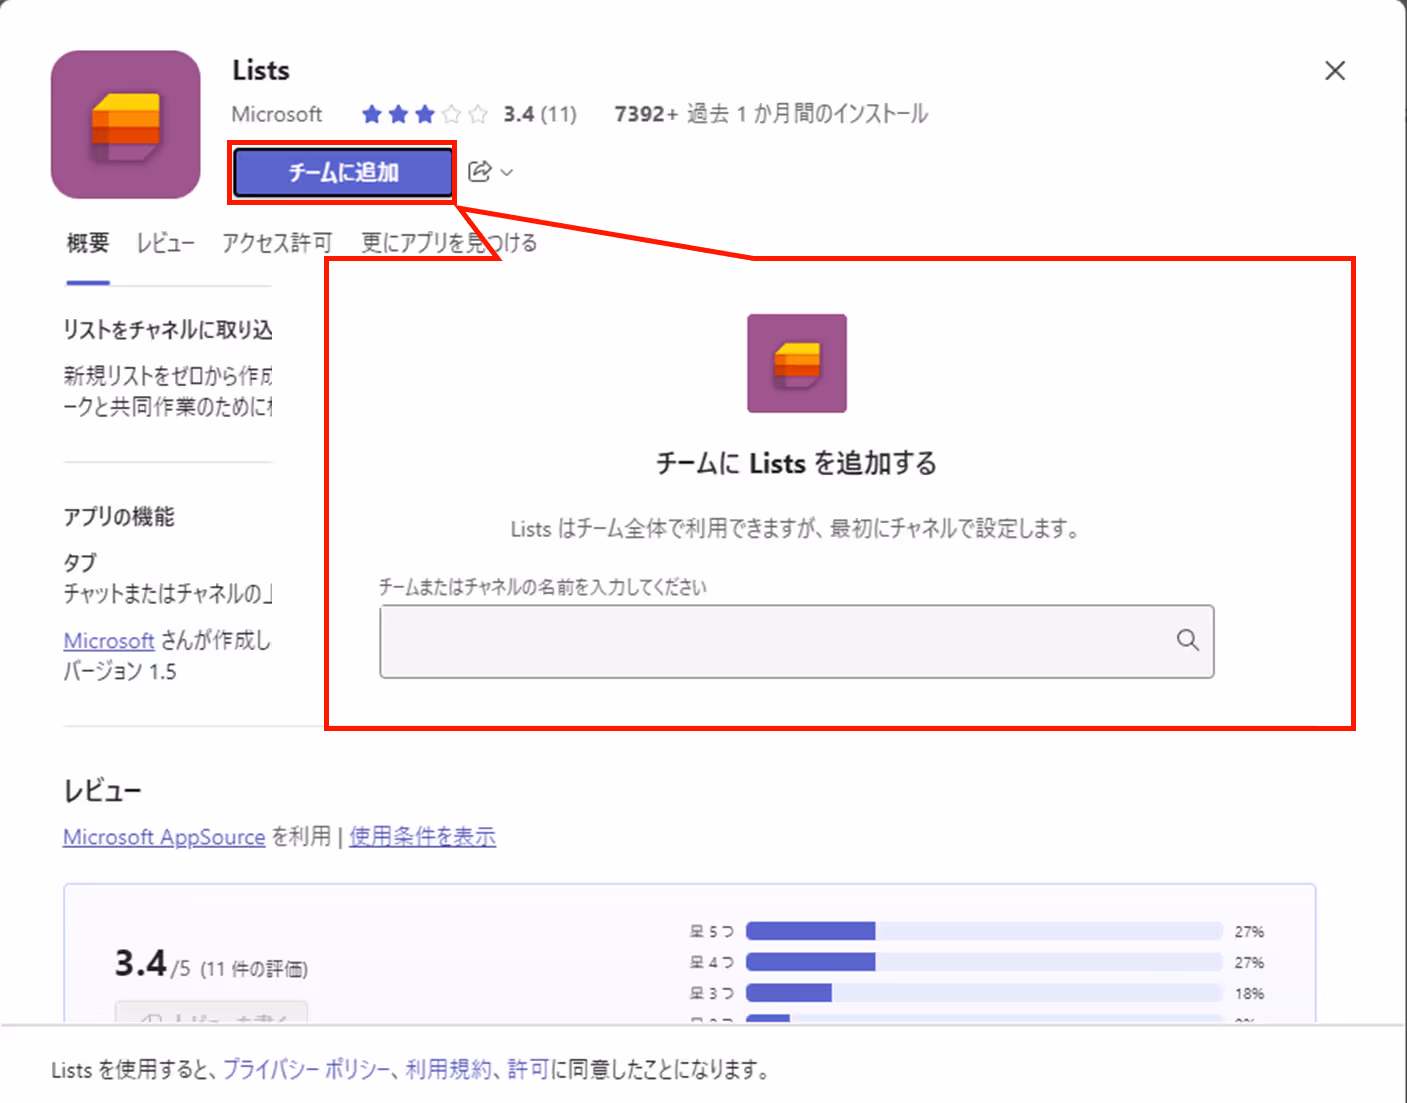
Task: Click the レビュー section heading
Action: 102,792
